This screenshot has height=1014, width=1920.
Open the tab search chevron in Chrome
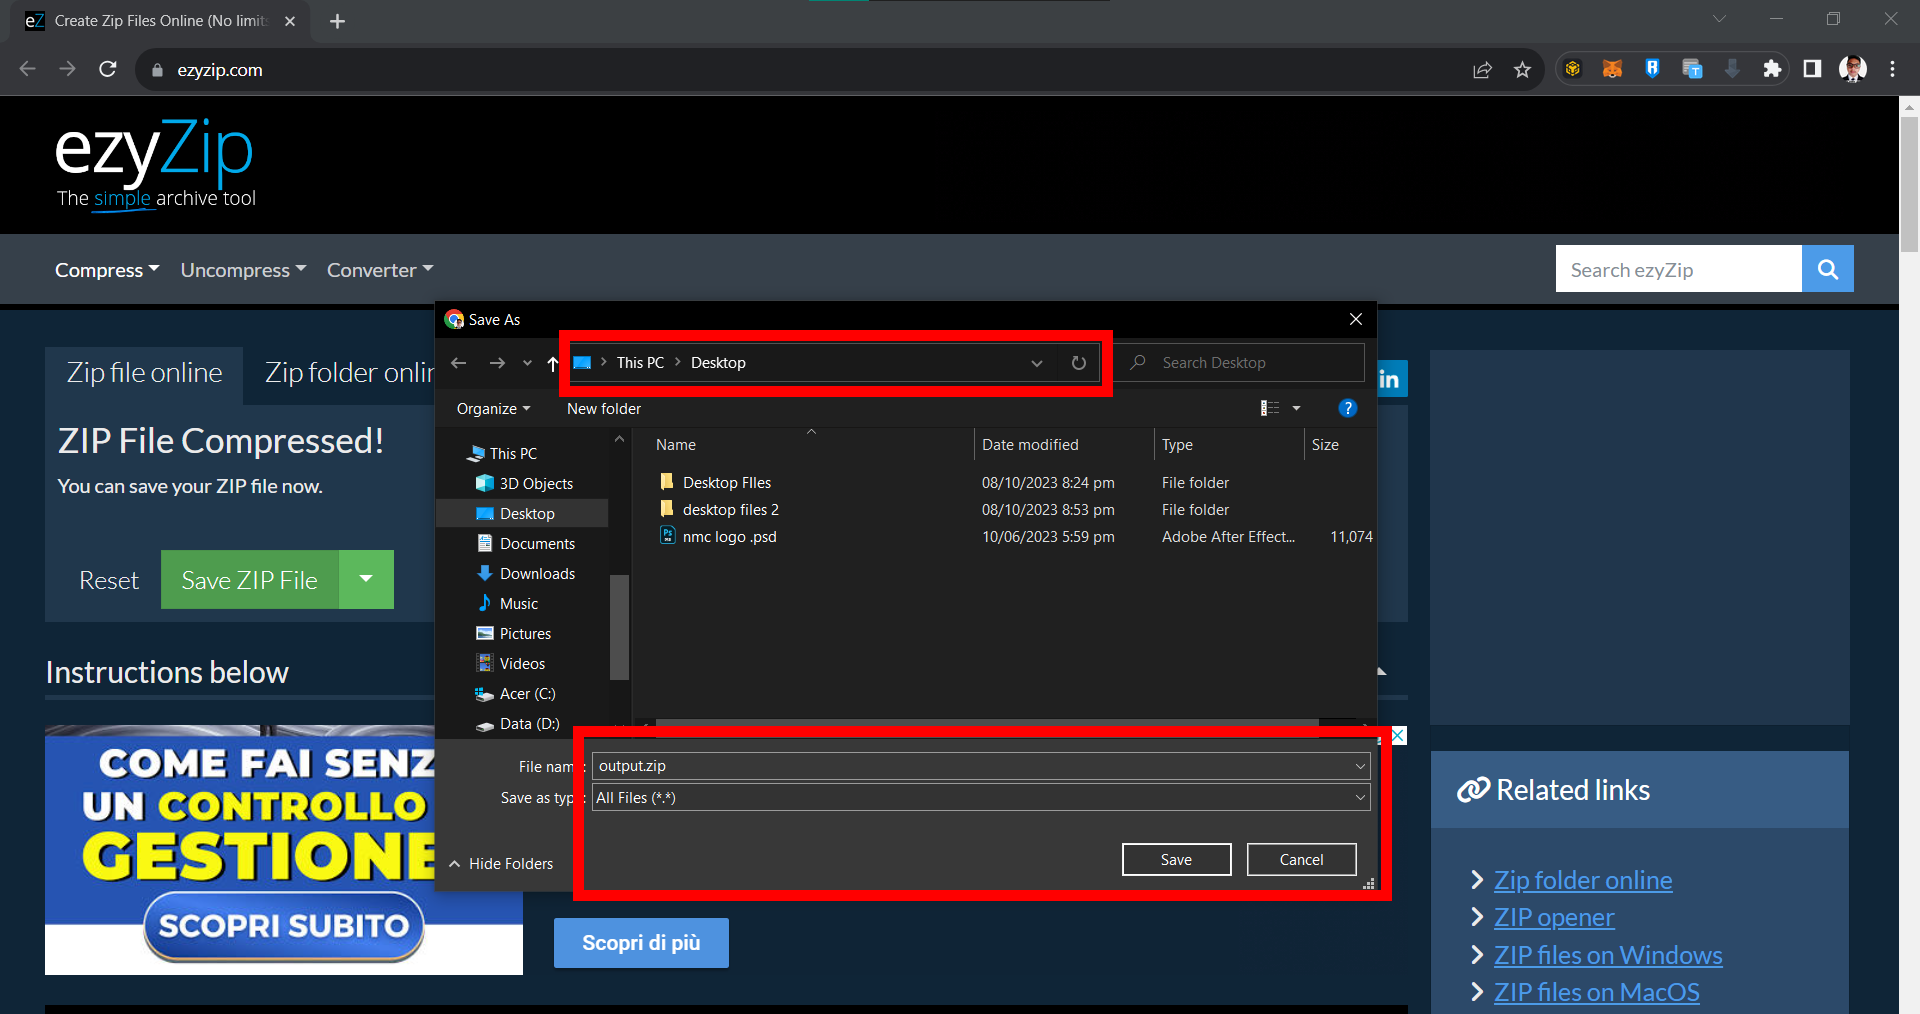point(1719,19)
